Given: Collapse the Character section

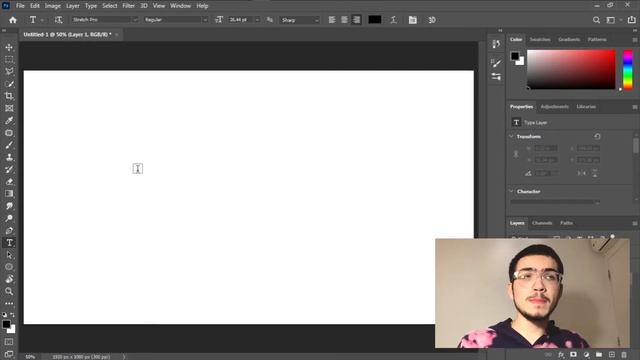Looking at the screenshot, I should (x=511, y=191).
